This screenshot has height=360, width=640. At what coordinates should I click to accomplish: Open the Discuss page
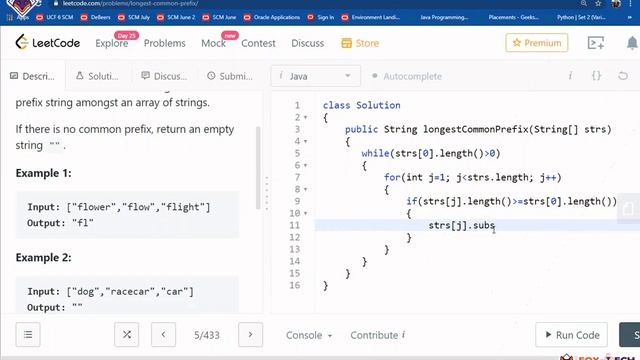[307, 43]
